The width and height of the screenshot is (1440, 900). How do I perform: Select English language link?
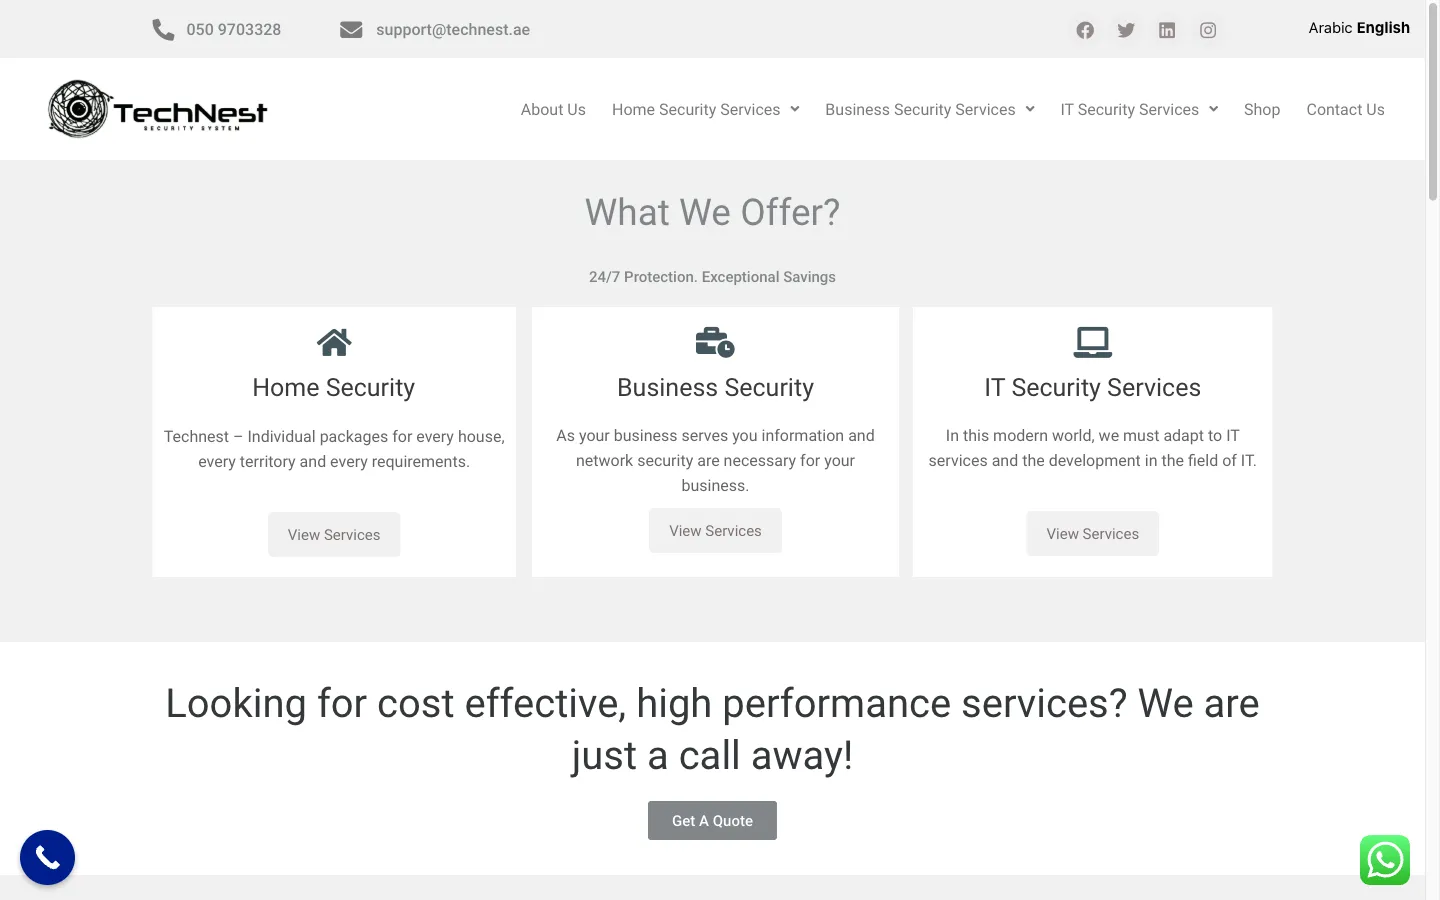[1383, 28]
